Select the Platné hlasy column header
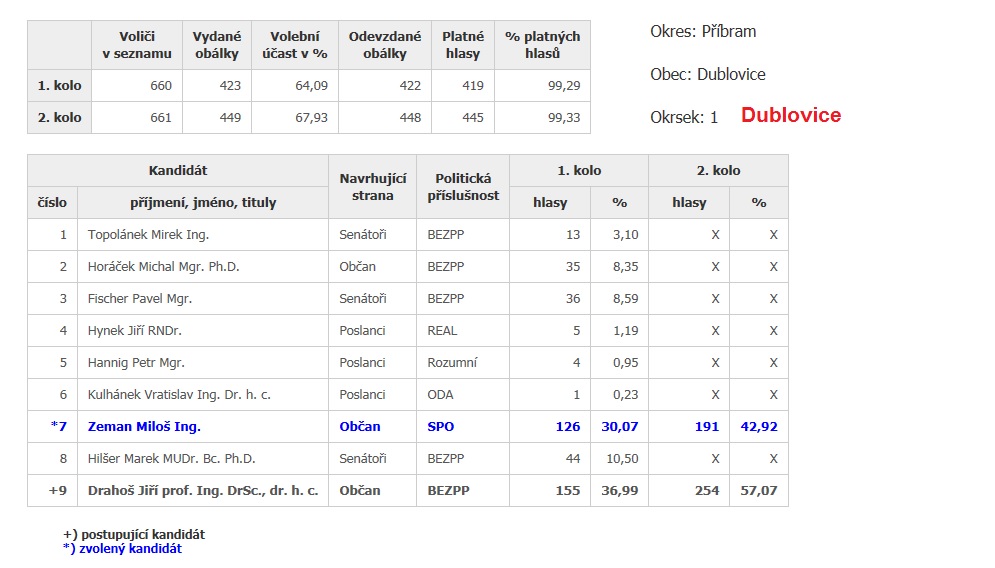 point(462,45)
